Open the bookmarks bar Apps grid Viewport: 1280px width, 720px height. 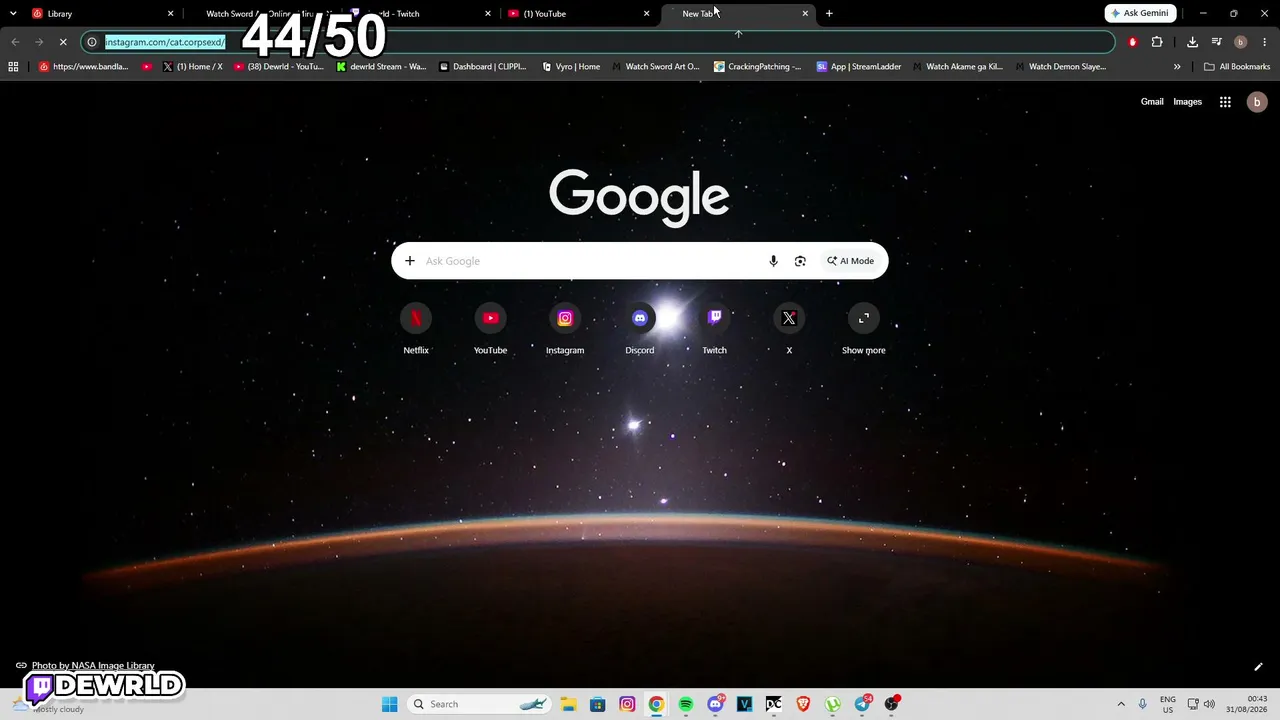(x=13, y=67)
